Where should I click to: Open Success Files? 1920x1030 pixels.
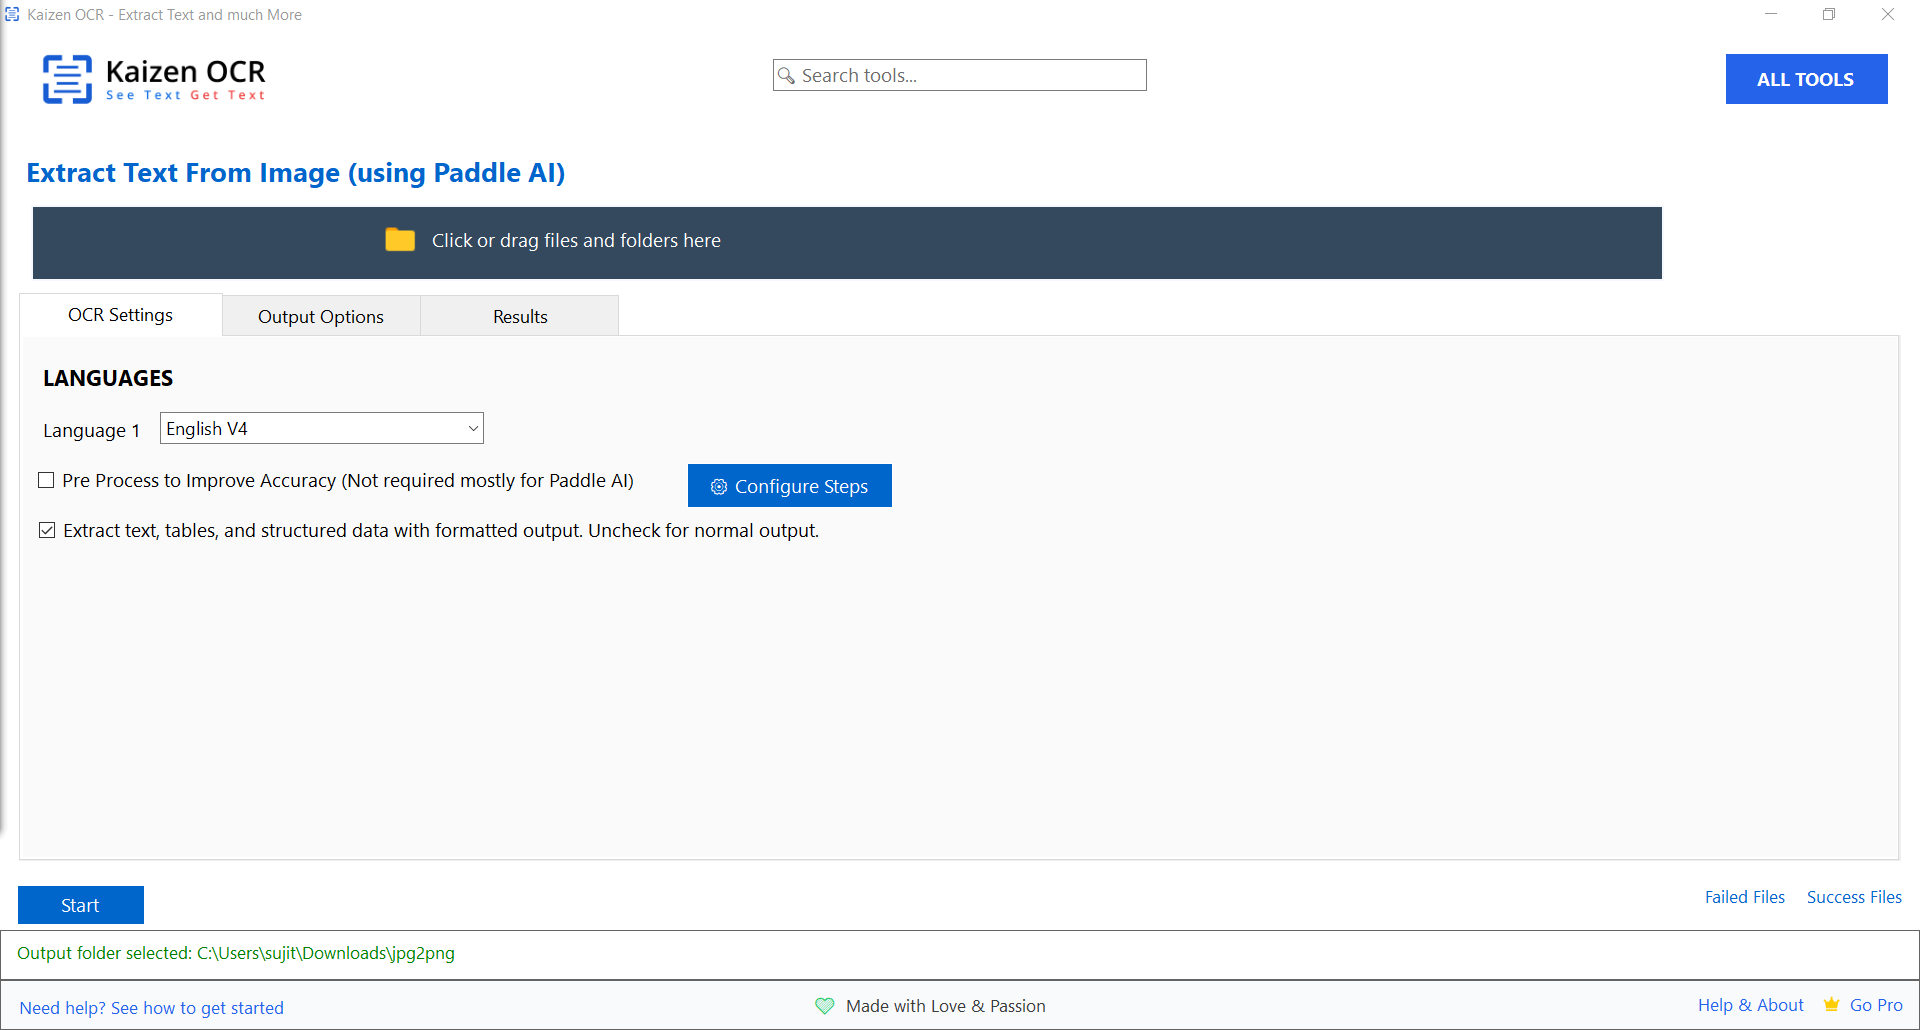tap(1854, 897)
